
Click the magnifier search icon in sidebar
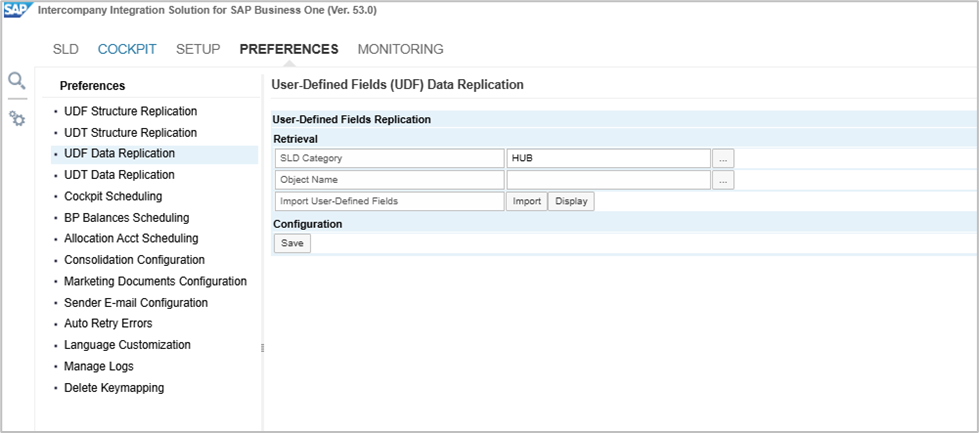pos(17,81)
